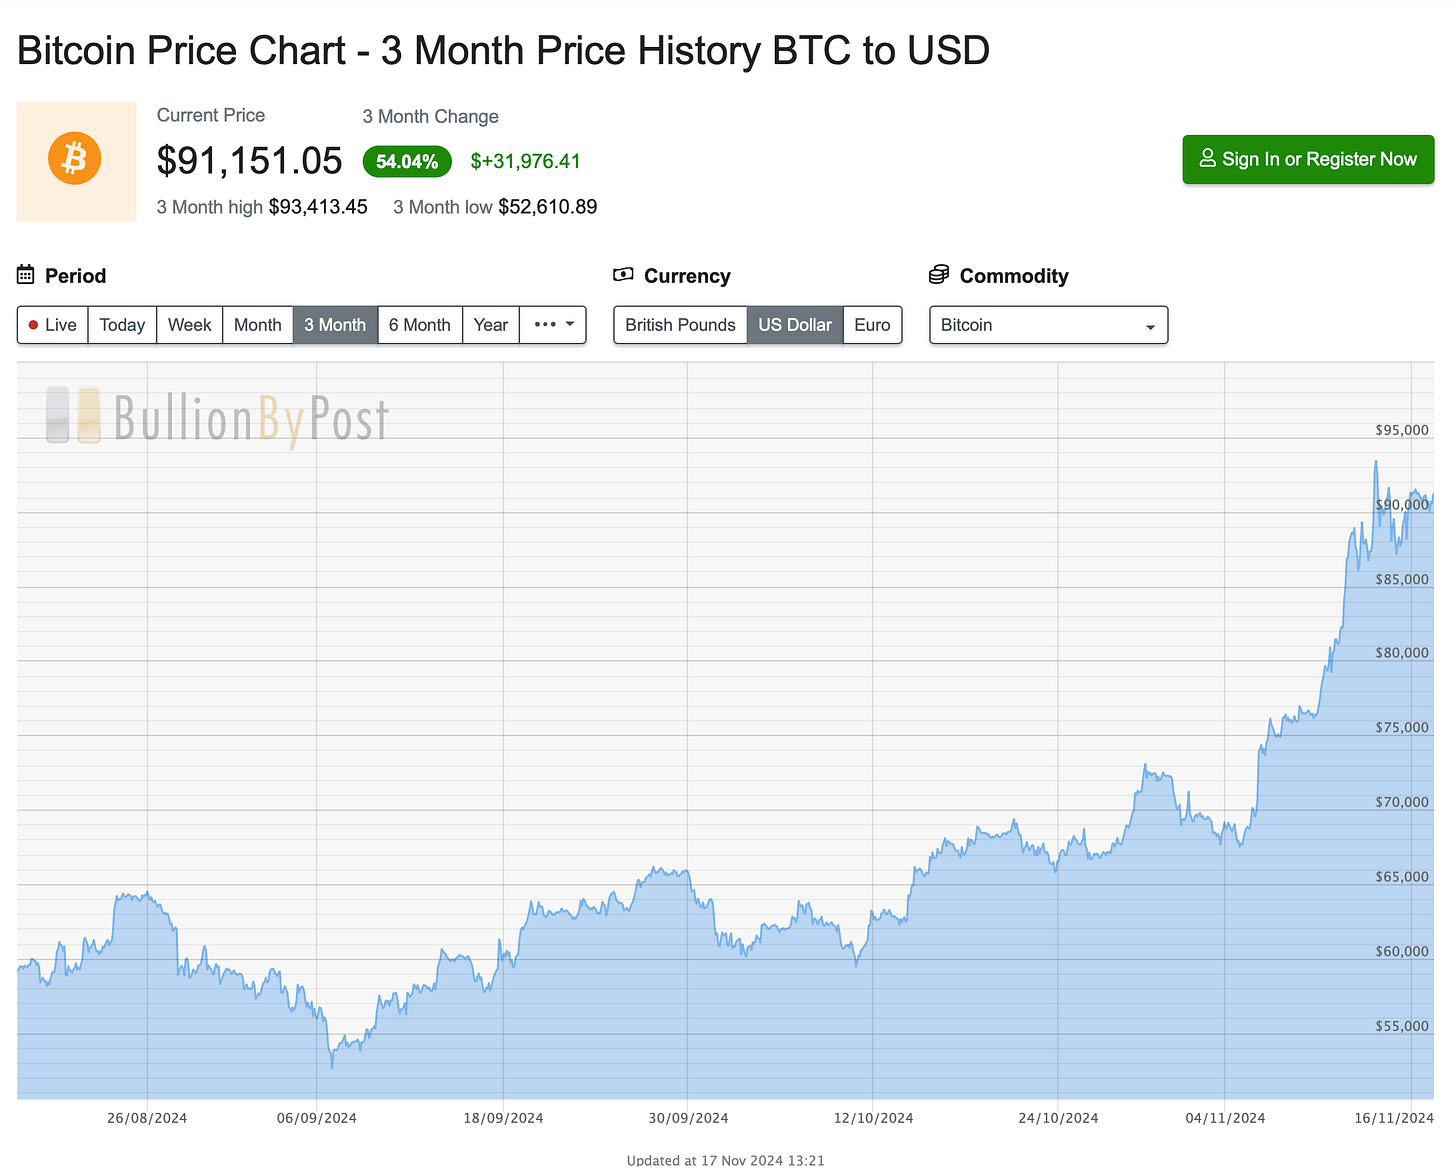
Task: Click the $70,000 axis label
Action: pos(1402,802)
